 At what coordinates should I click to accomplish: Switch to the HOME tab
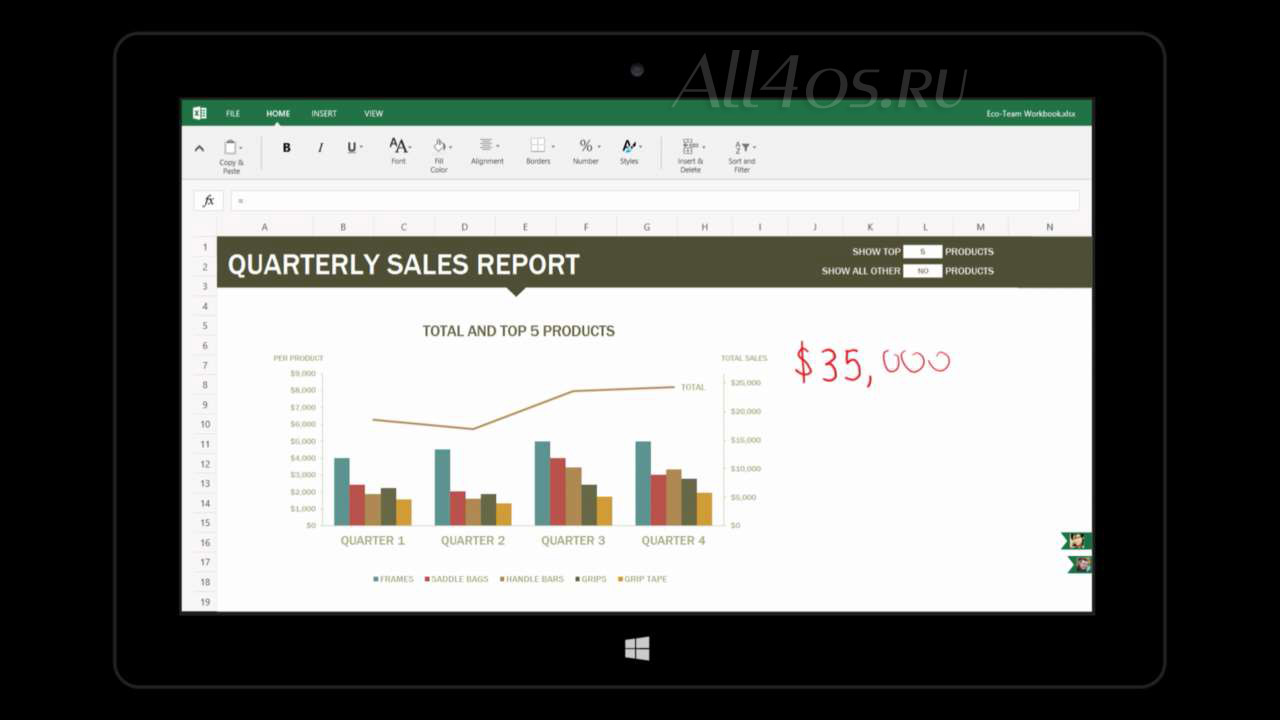tap(278, 113)
